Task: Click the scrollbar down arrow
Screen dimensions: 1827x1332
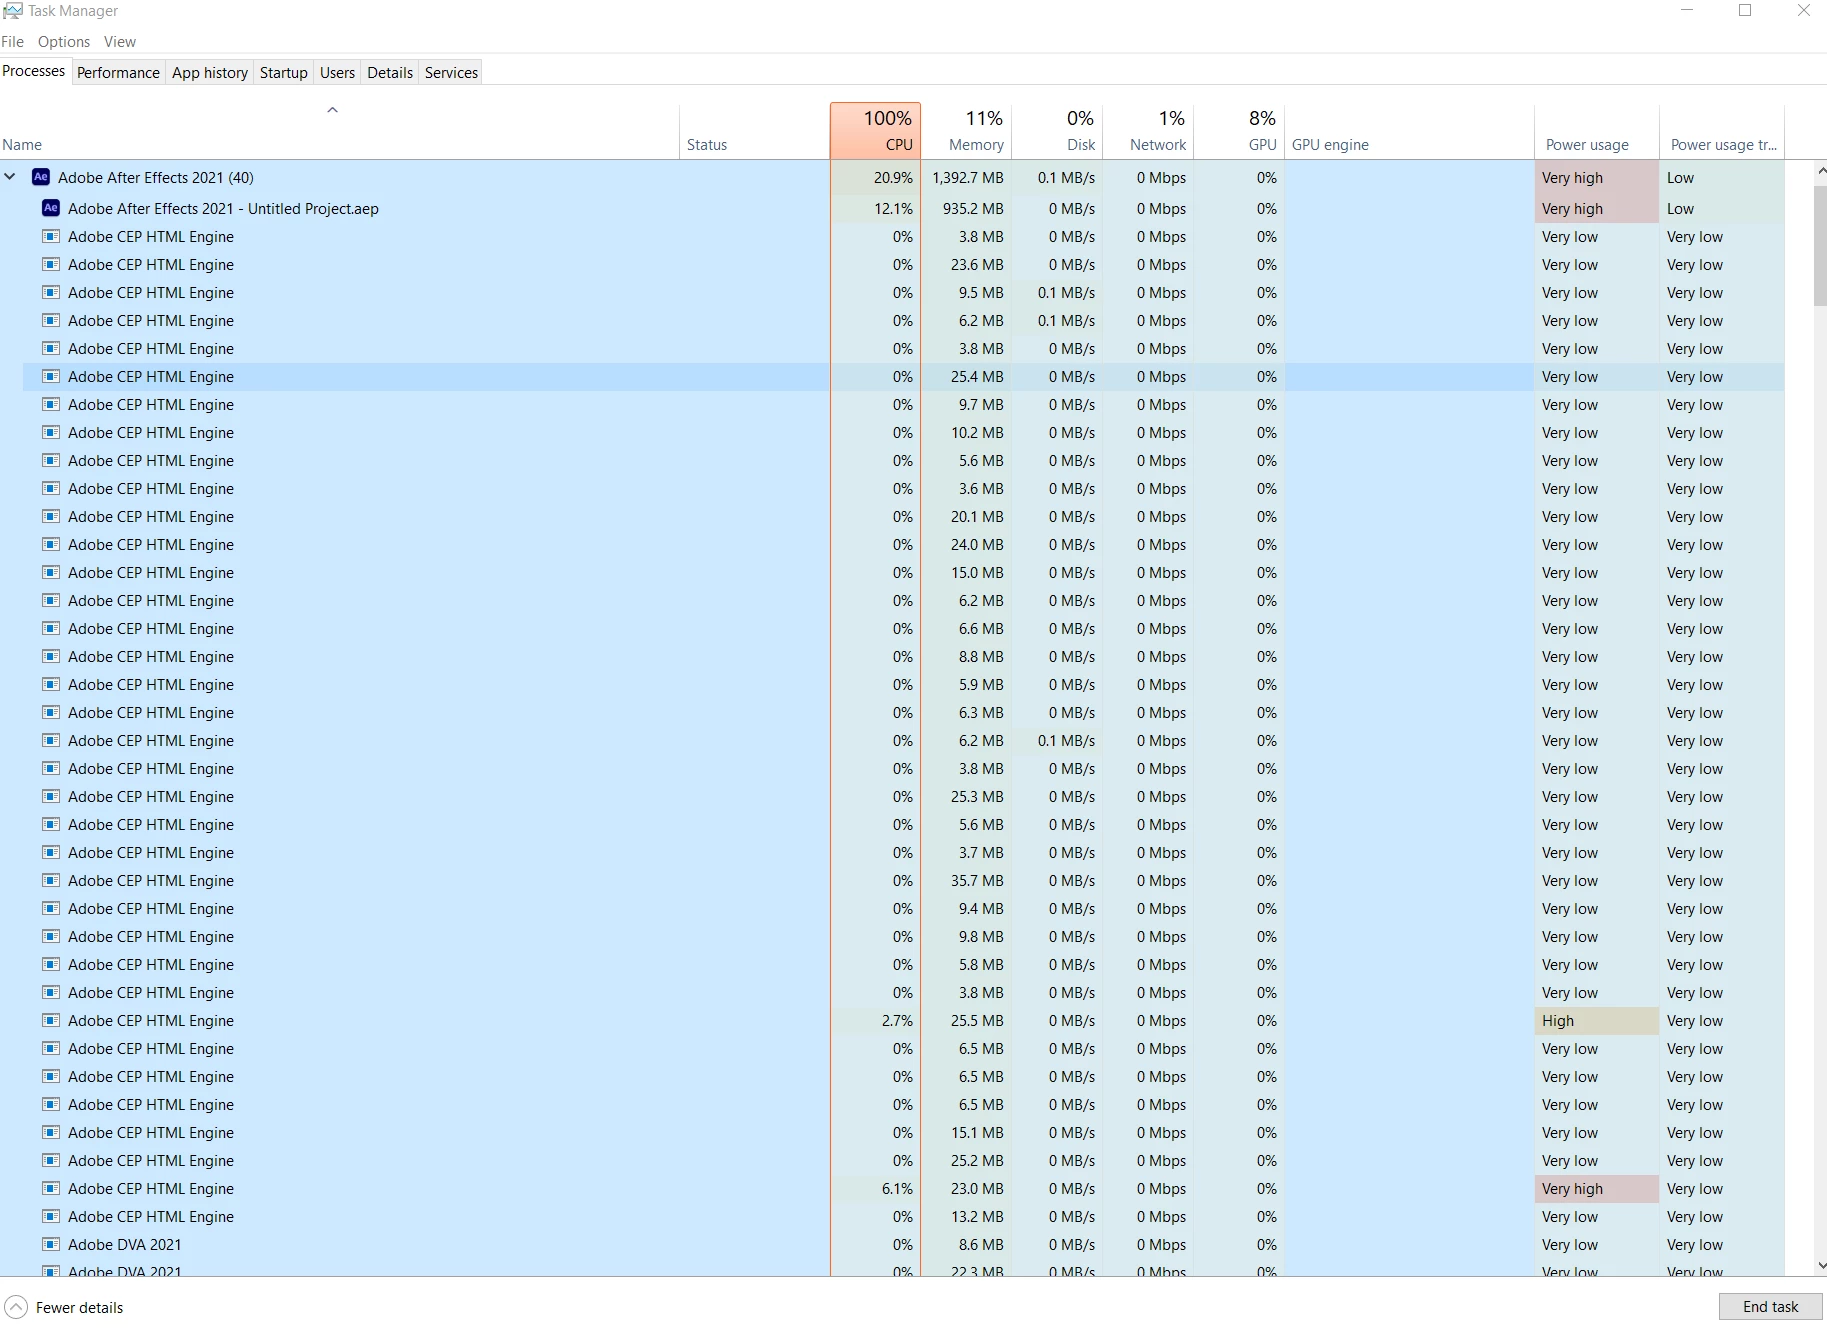Action: point(1820,1265)
